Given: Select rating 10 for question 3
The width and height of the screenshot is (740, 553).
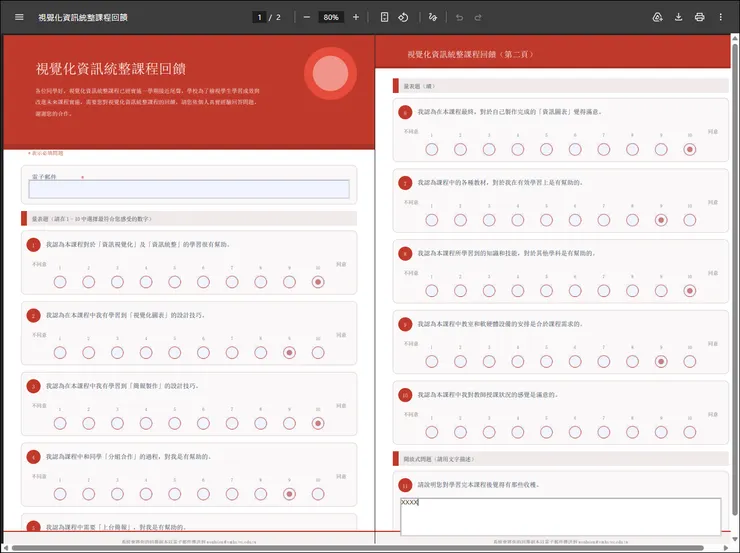Looking at the screenshot, I should click(x=318, y=424).
